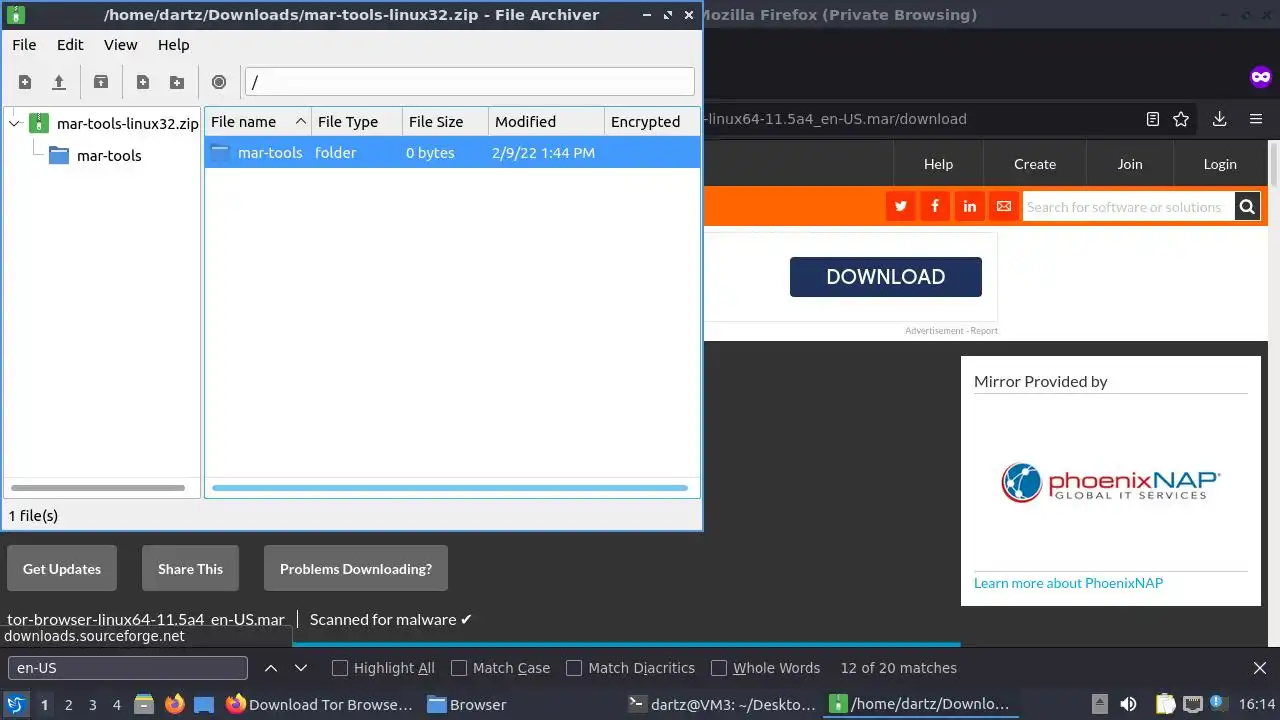This screenshot has width=1280, height=720.
Task: Click SourceForge search magnifier icon
Action: pyautogui.click(x=1247, y=207)
